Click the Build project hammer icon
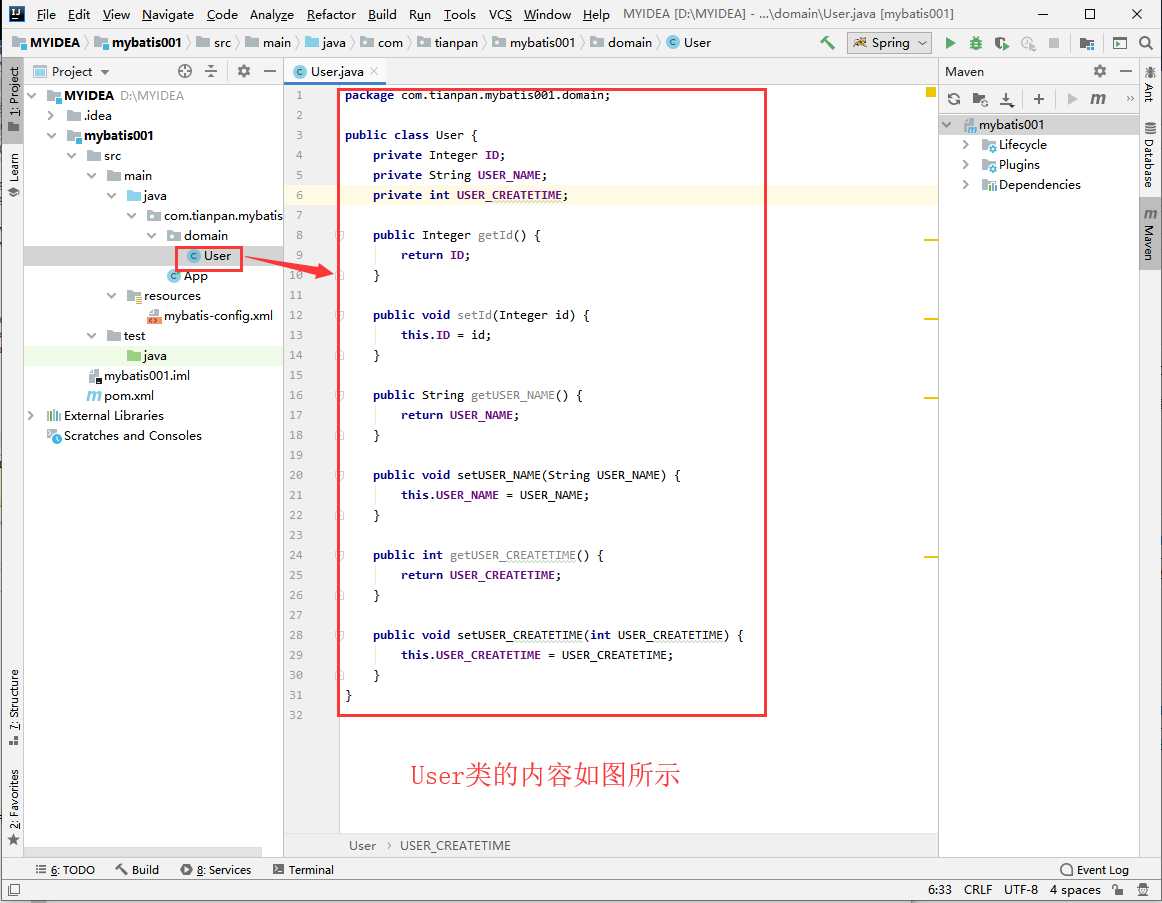The height and width of the screenshot is (903, 1162). point(827,43)
